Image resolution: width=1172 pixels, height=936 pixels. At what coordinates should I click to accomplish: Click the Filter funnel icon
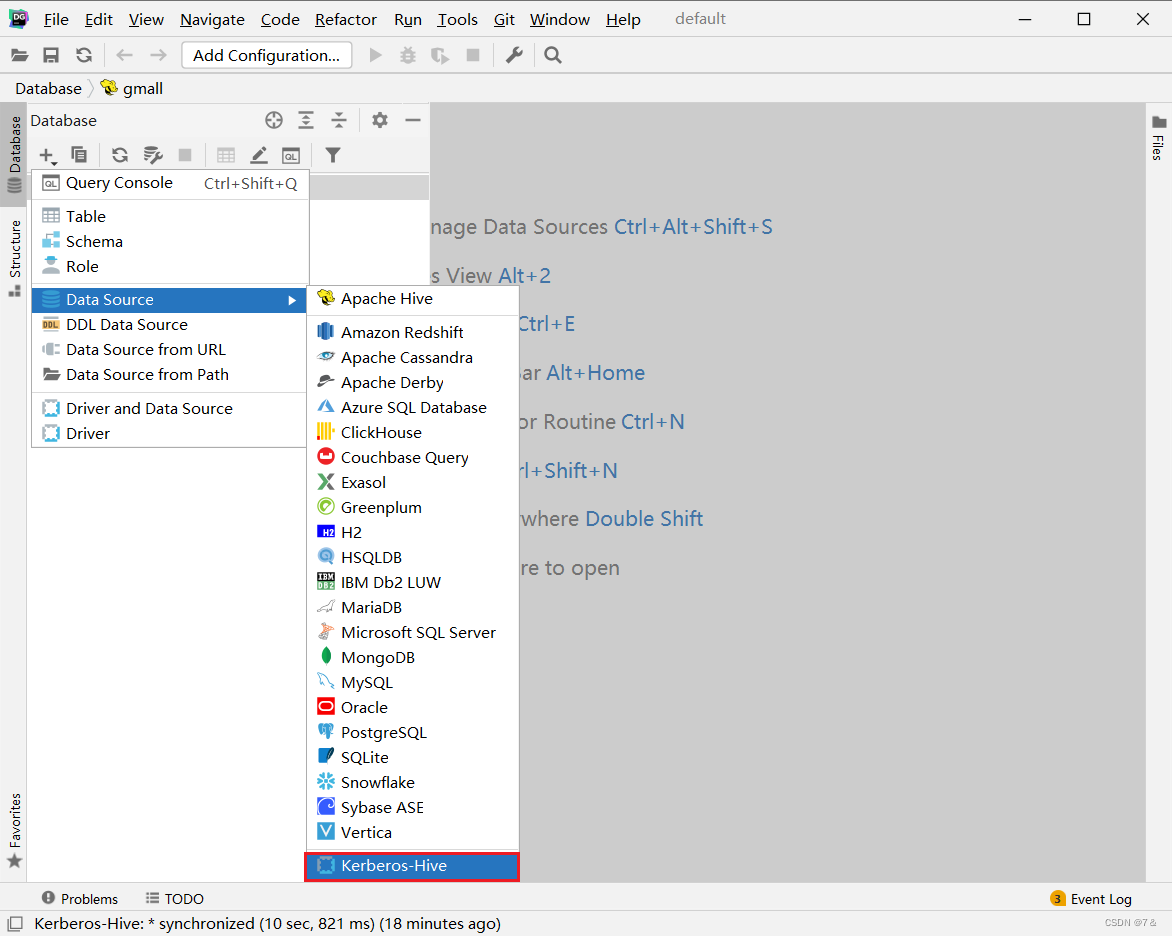coord(333,155)
